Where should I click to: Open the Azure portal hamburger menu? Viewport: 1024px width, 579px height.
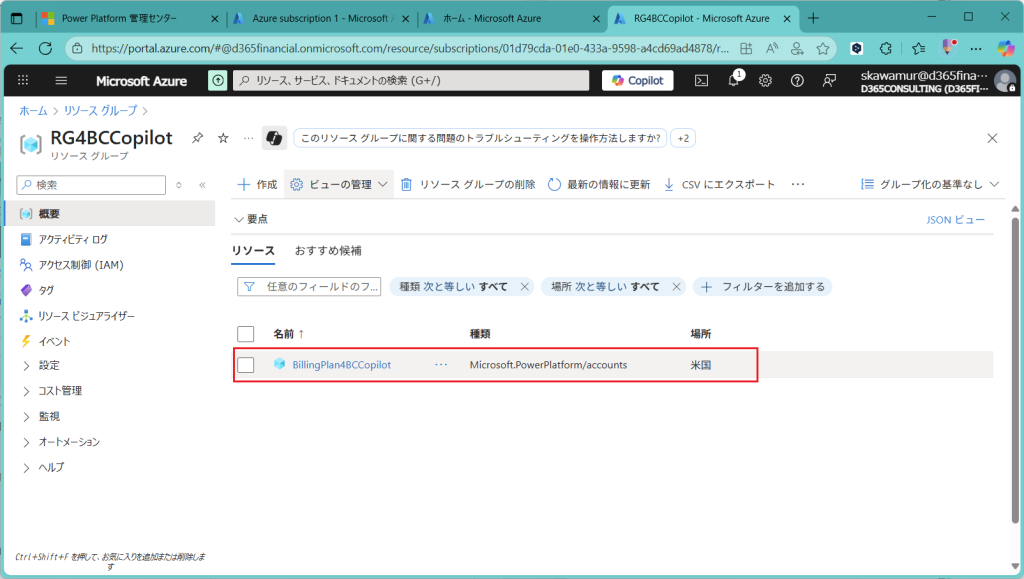pos(61,80)
